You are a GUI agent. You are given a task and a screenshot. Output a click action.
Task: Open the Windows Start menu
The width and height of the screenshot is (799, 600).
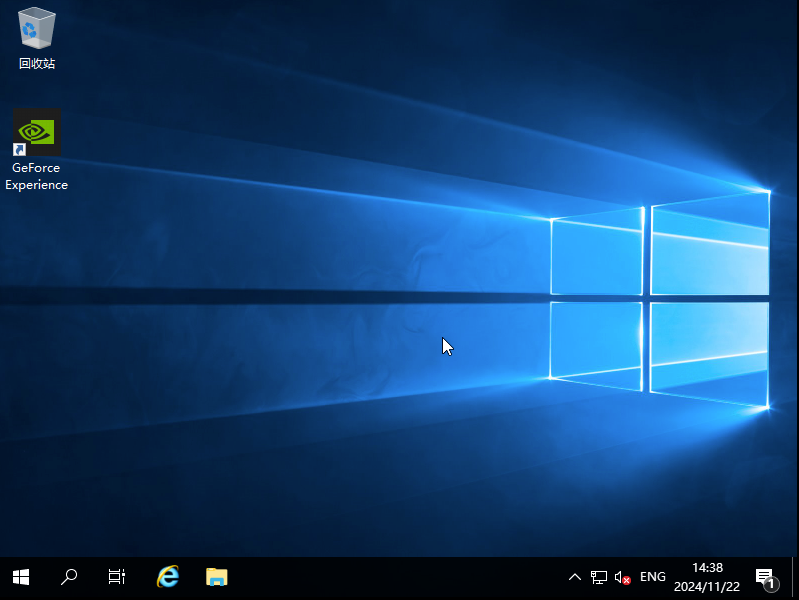click(20, 577)
